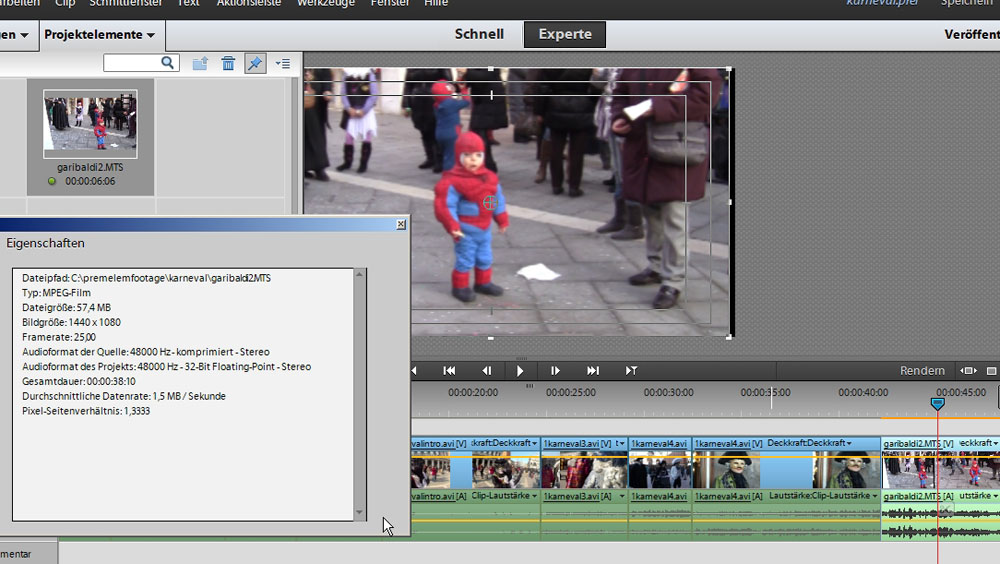The width and height of the screenshot is (1000, 564).
Task: Go to previous edit point button
Action: pyautogui.click(x=449, y=371)
